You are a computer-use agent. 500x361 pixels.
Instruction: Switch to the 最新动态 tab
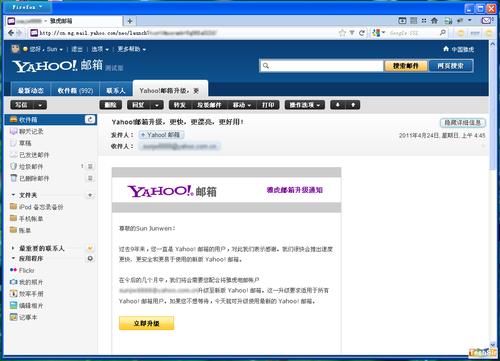31,90
